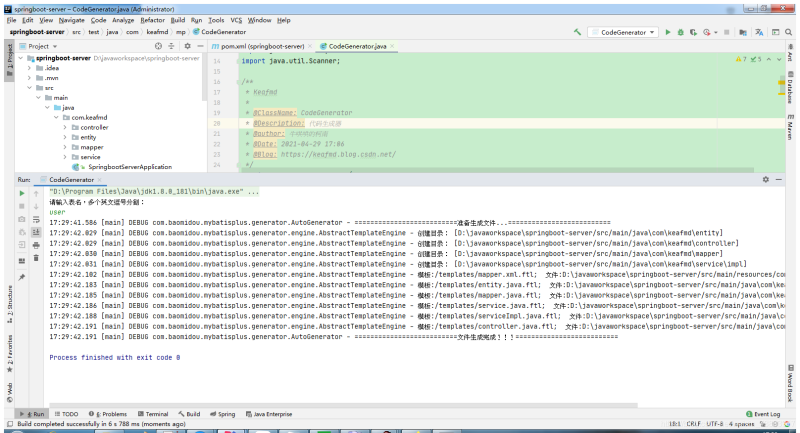Run with Coverage shield icon
Screen dimensions: 800x433
pos(693,32)
